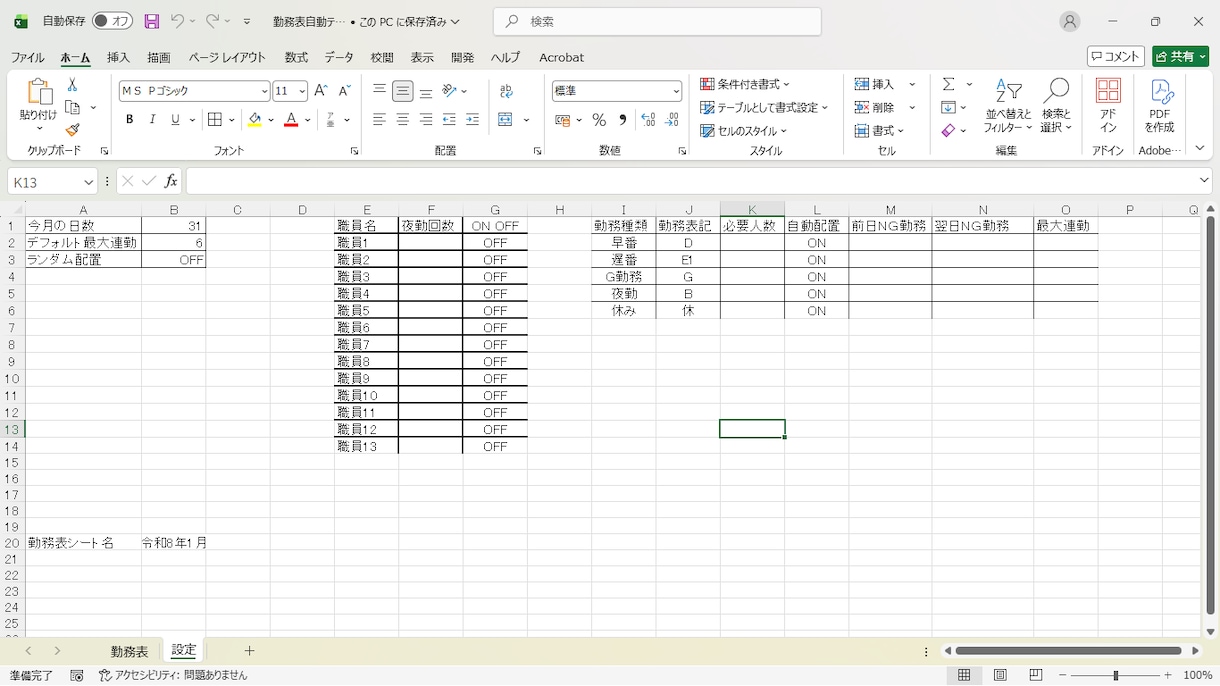Open font name MS Pゴシック dropdown
1220x686 pixels.
pyautogui.click(x=264, y=91)
